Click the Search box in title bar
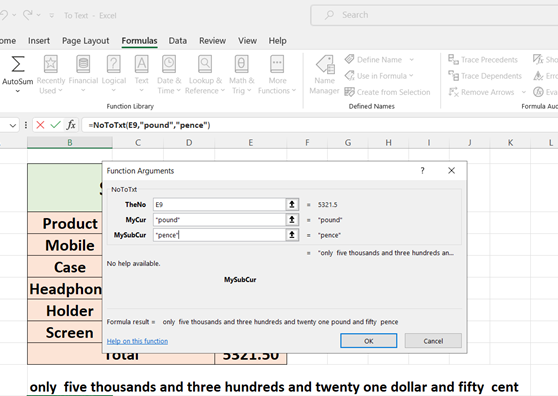 [434, 15]
